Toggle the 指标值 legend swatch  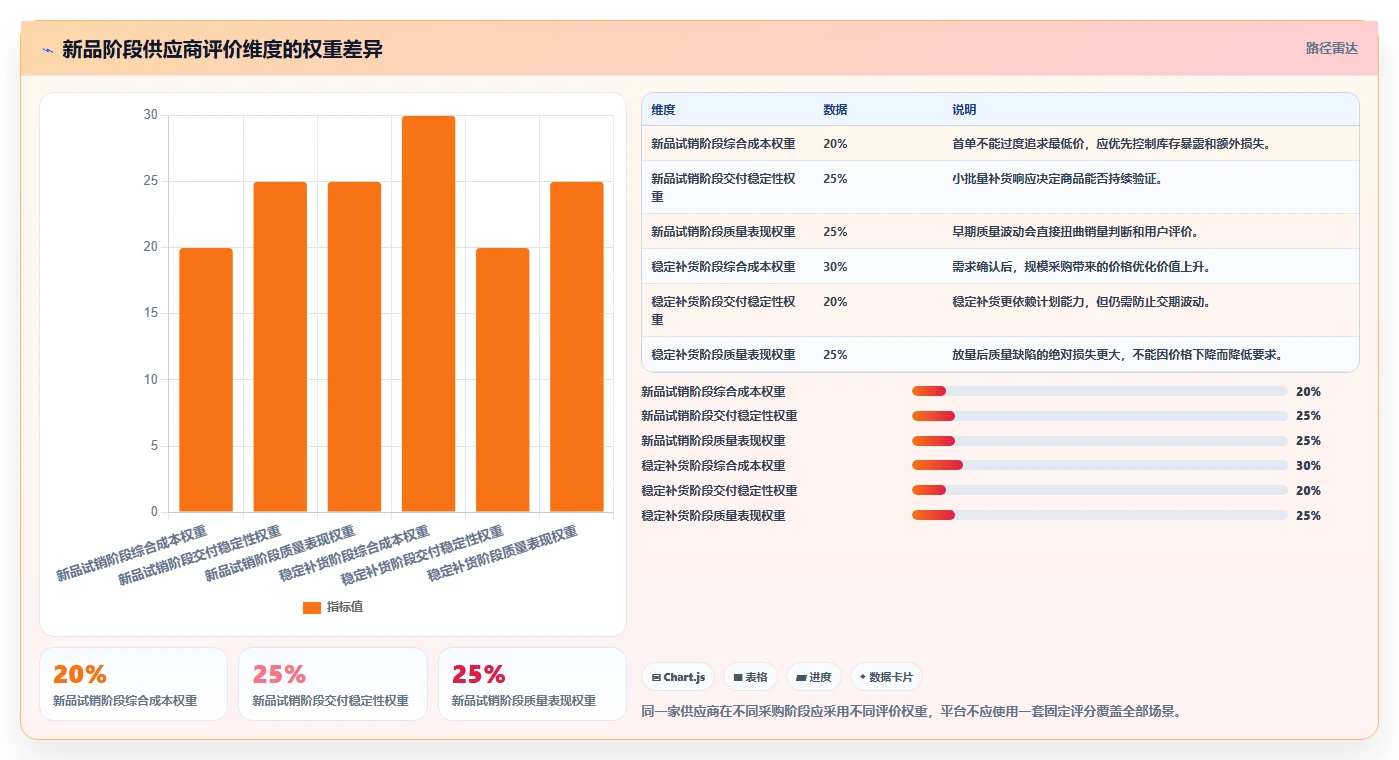tap(312, 607)
